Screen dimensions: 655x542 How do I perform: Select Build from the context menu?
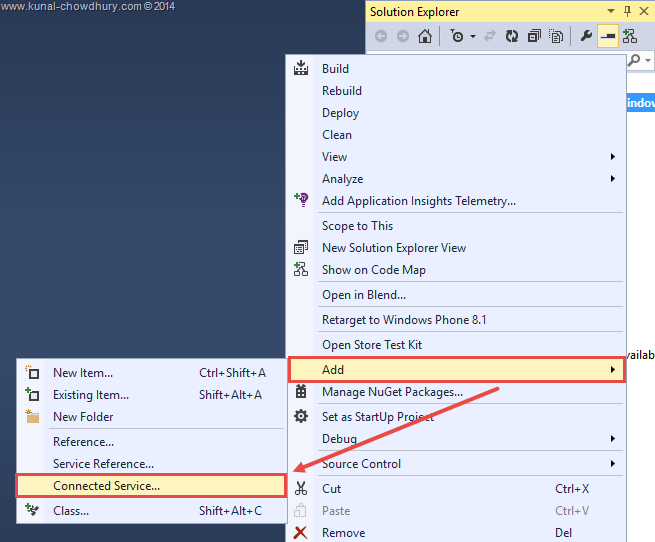(457, 69)
